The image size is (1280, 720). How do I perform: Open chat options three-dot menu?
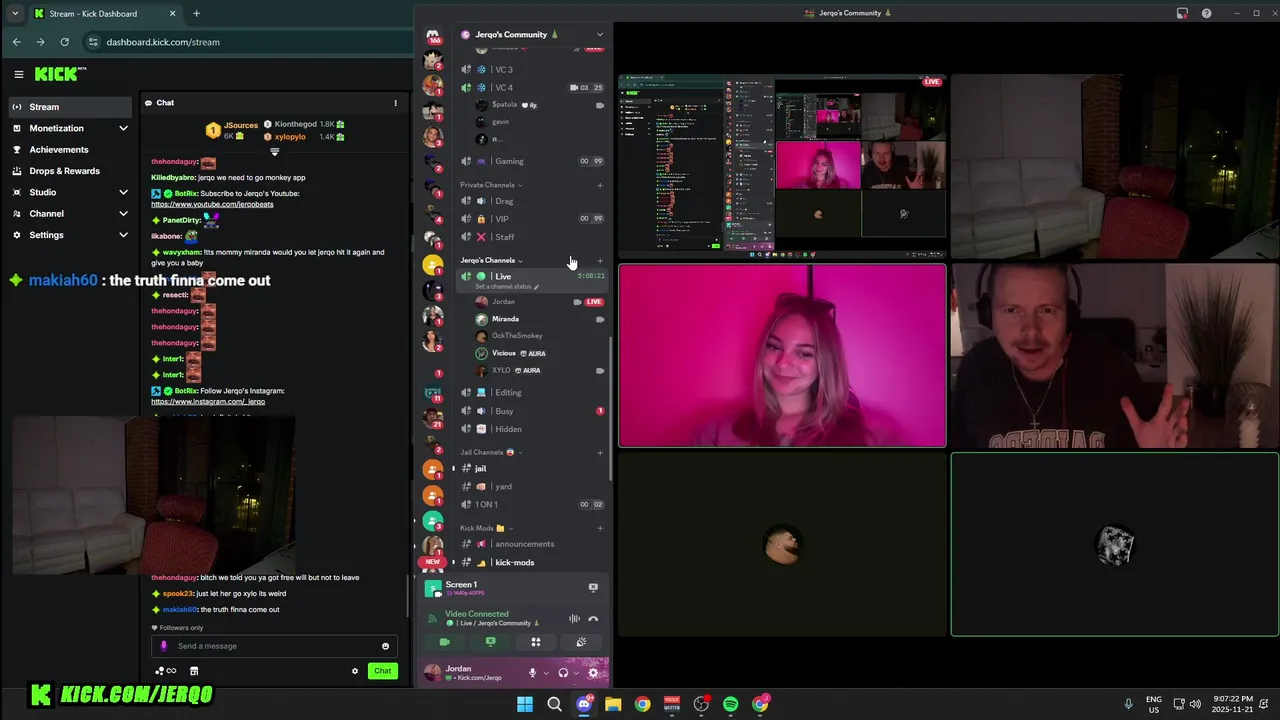[395, 102]
